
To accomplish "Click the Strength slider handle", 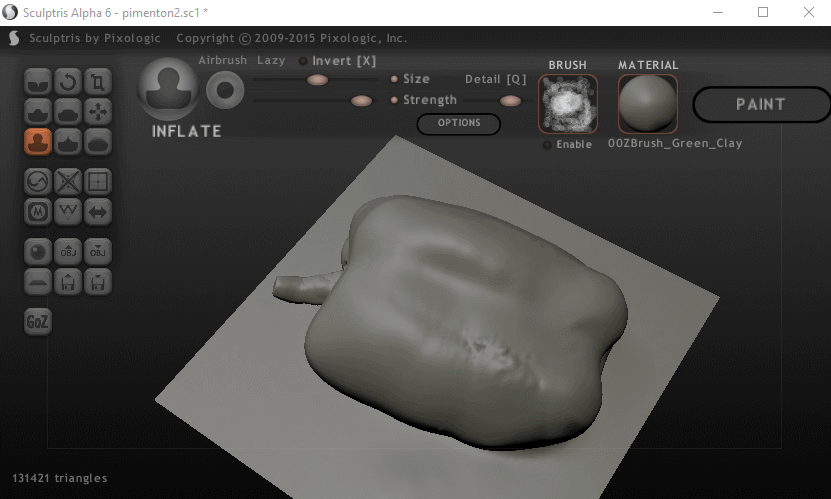I will 361,101.
